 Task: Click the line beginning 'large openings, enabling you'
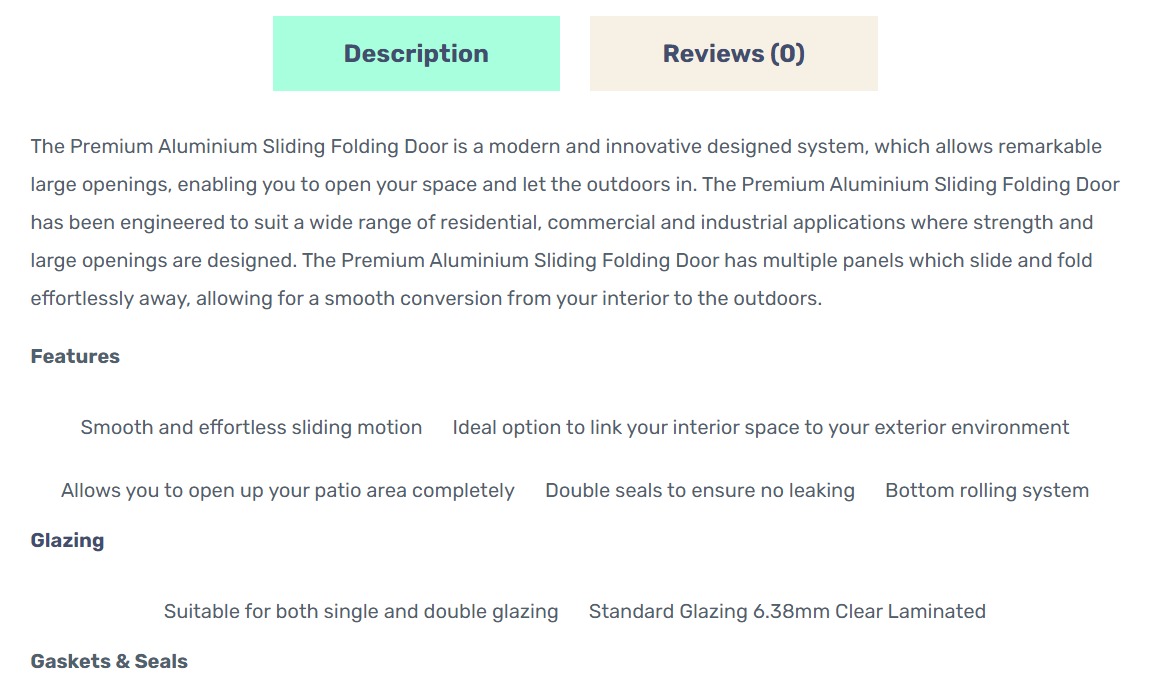(575, 185)
